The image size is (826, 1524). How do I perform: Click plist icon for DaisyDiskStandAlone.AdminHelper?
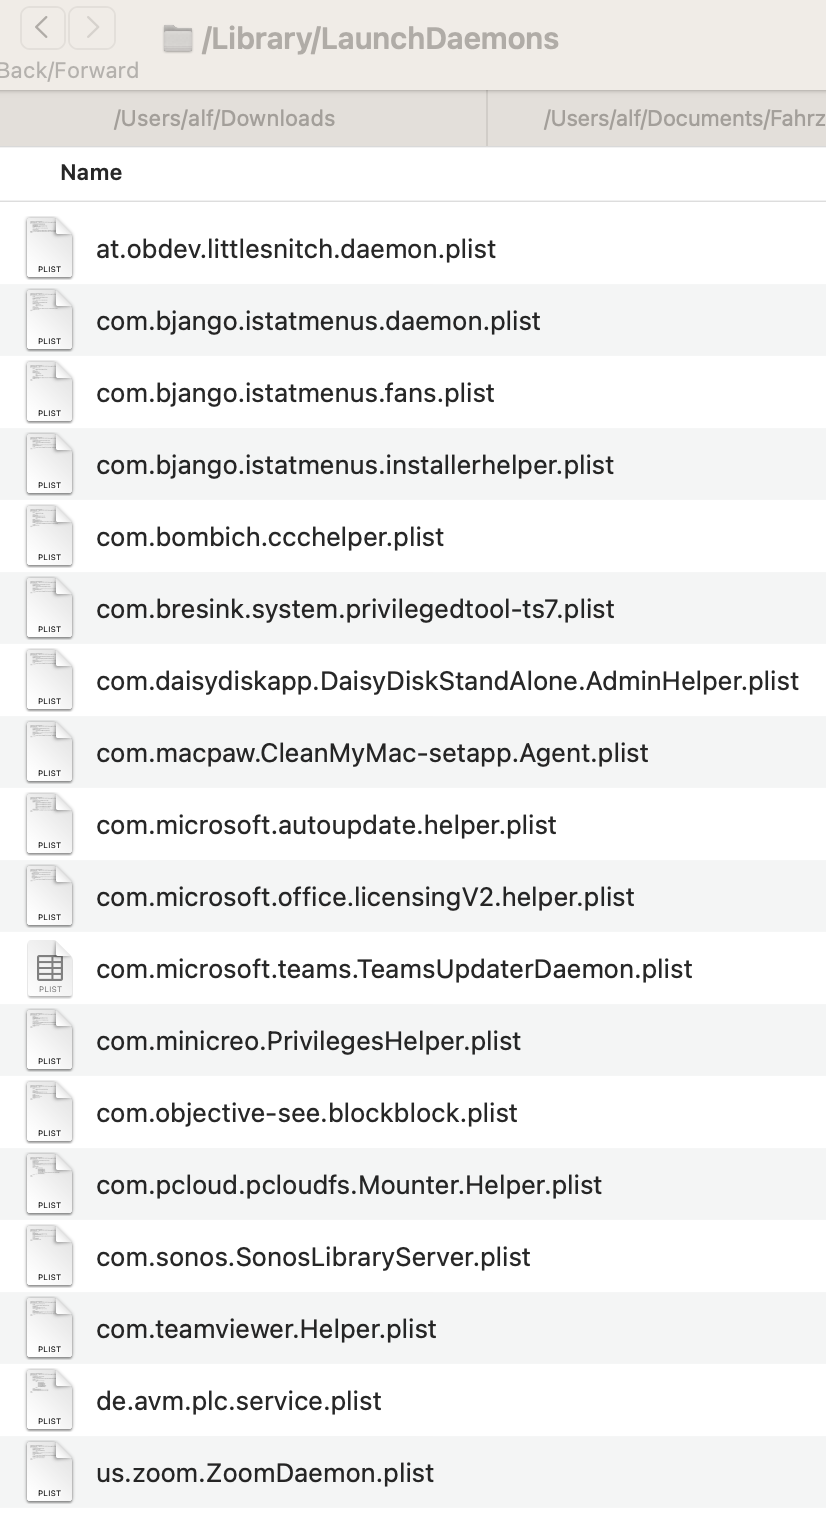pos(49,680)
